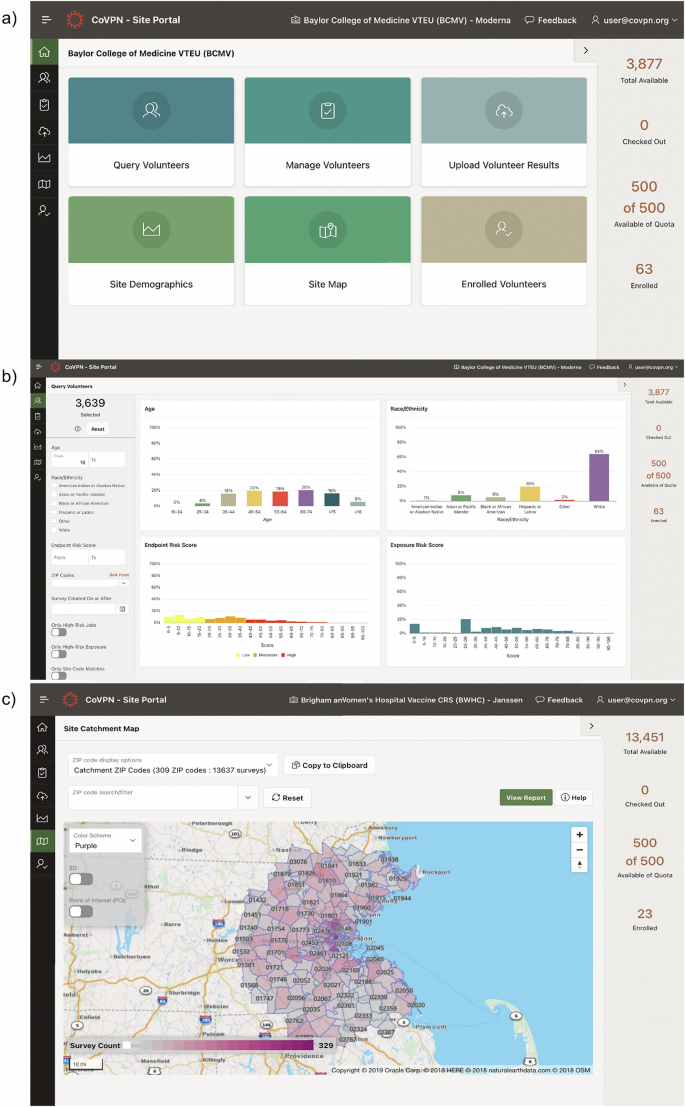
Task: Click hamburger menu icon in panel a header
Action: pyautogui.click(x=46, y=20)
